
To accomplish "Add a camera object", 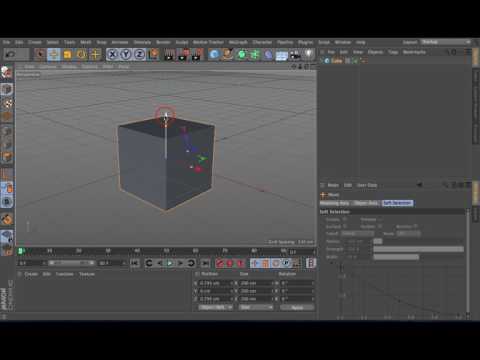I will (x=295, y=55).
